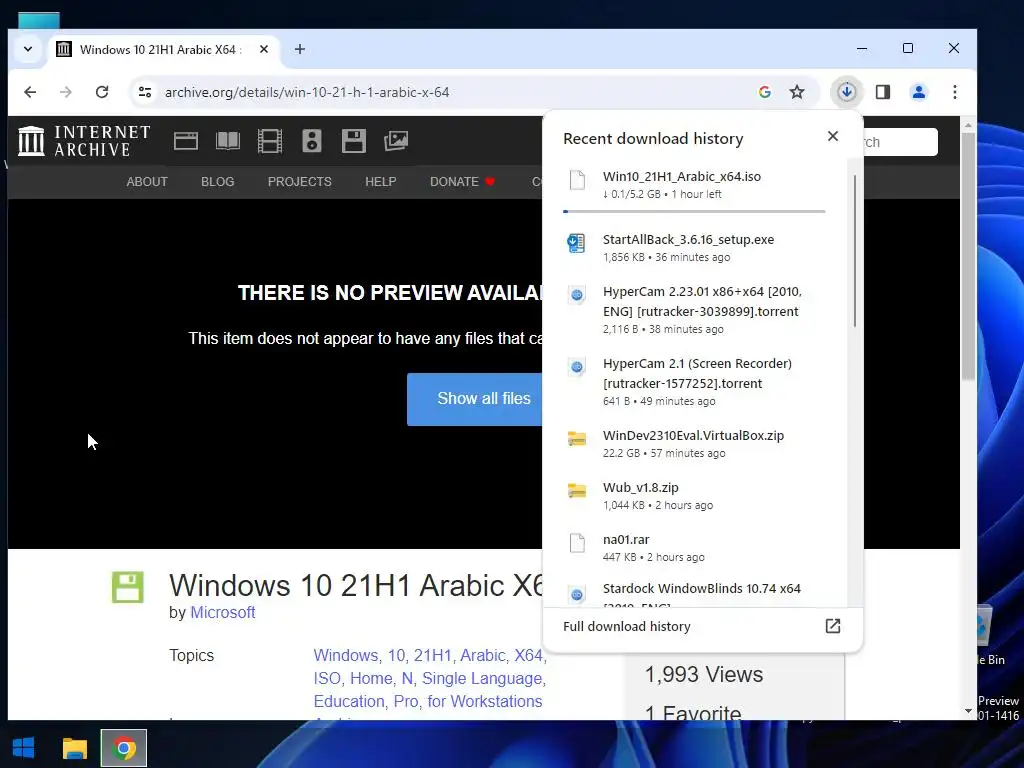1024x768 pixels.
Task: Bookmark this page with the star icon
Action: click(x=797, y=92)
